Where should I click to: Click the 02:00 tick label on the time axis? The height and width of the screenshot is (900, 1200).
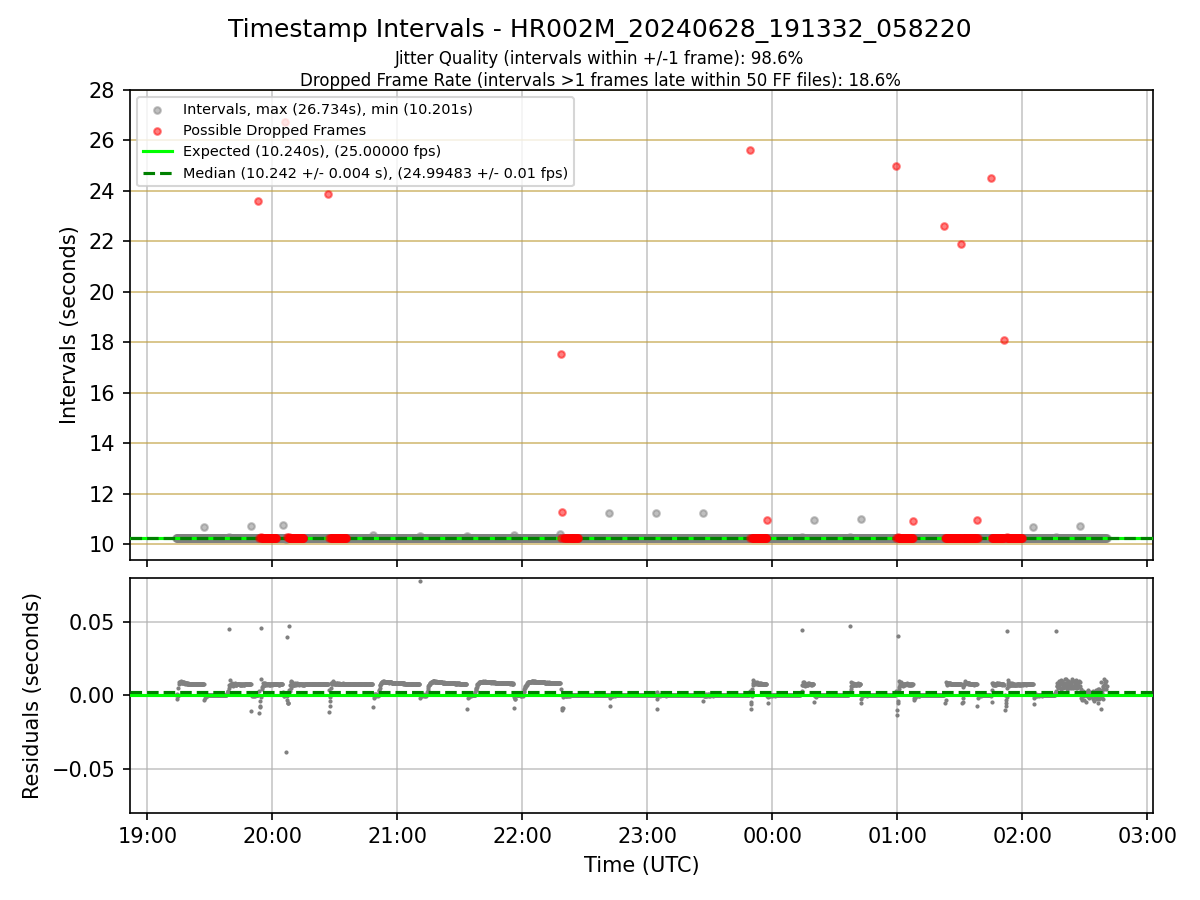click(x=1022, y=834)
